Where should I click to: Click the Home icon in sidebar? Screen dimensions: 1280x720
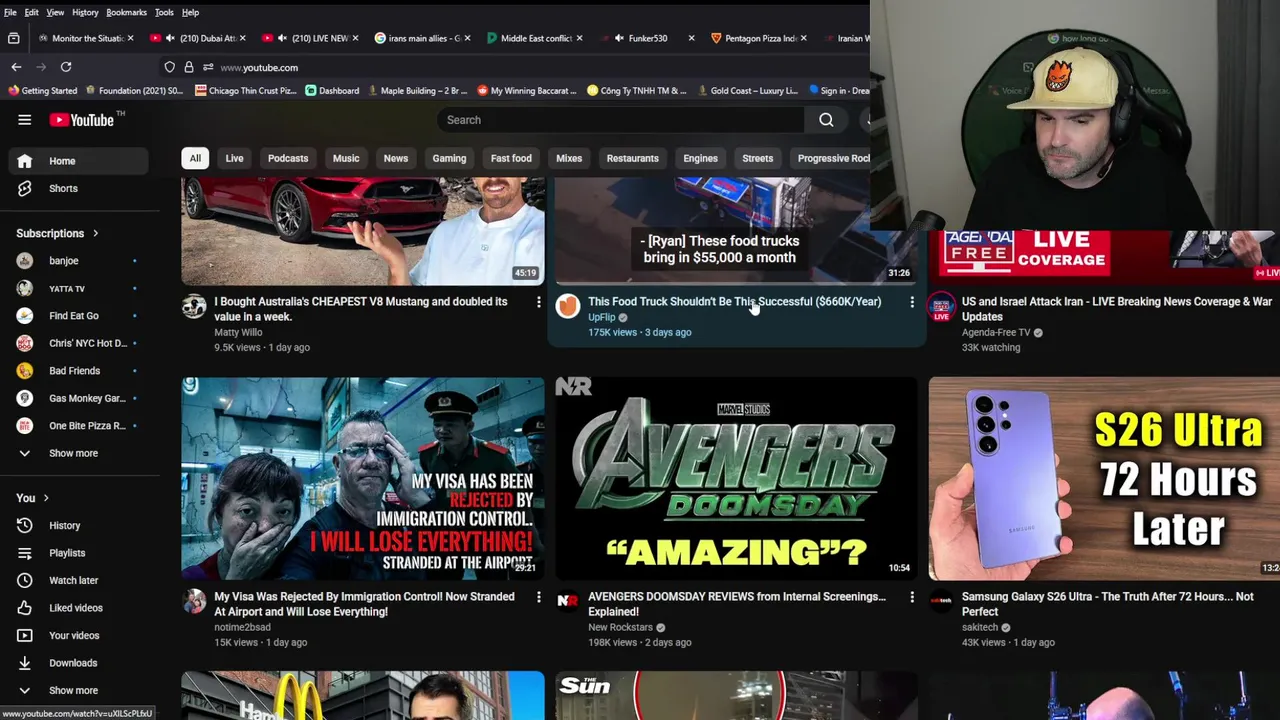click(x=24, y=161)
